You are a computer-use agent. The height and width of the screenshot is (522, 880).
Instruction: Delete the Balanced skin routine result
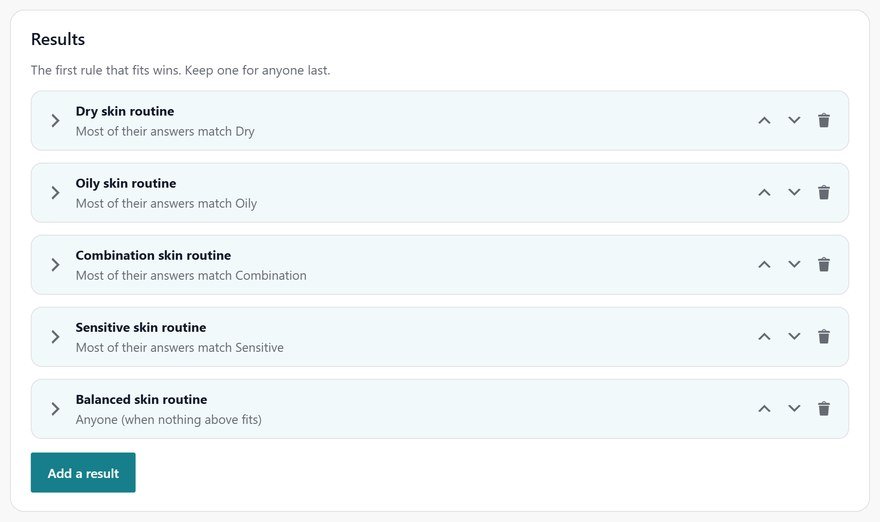[824, 409]
